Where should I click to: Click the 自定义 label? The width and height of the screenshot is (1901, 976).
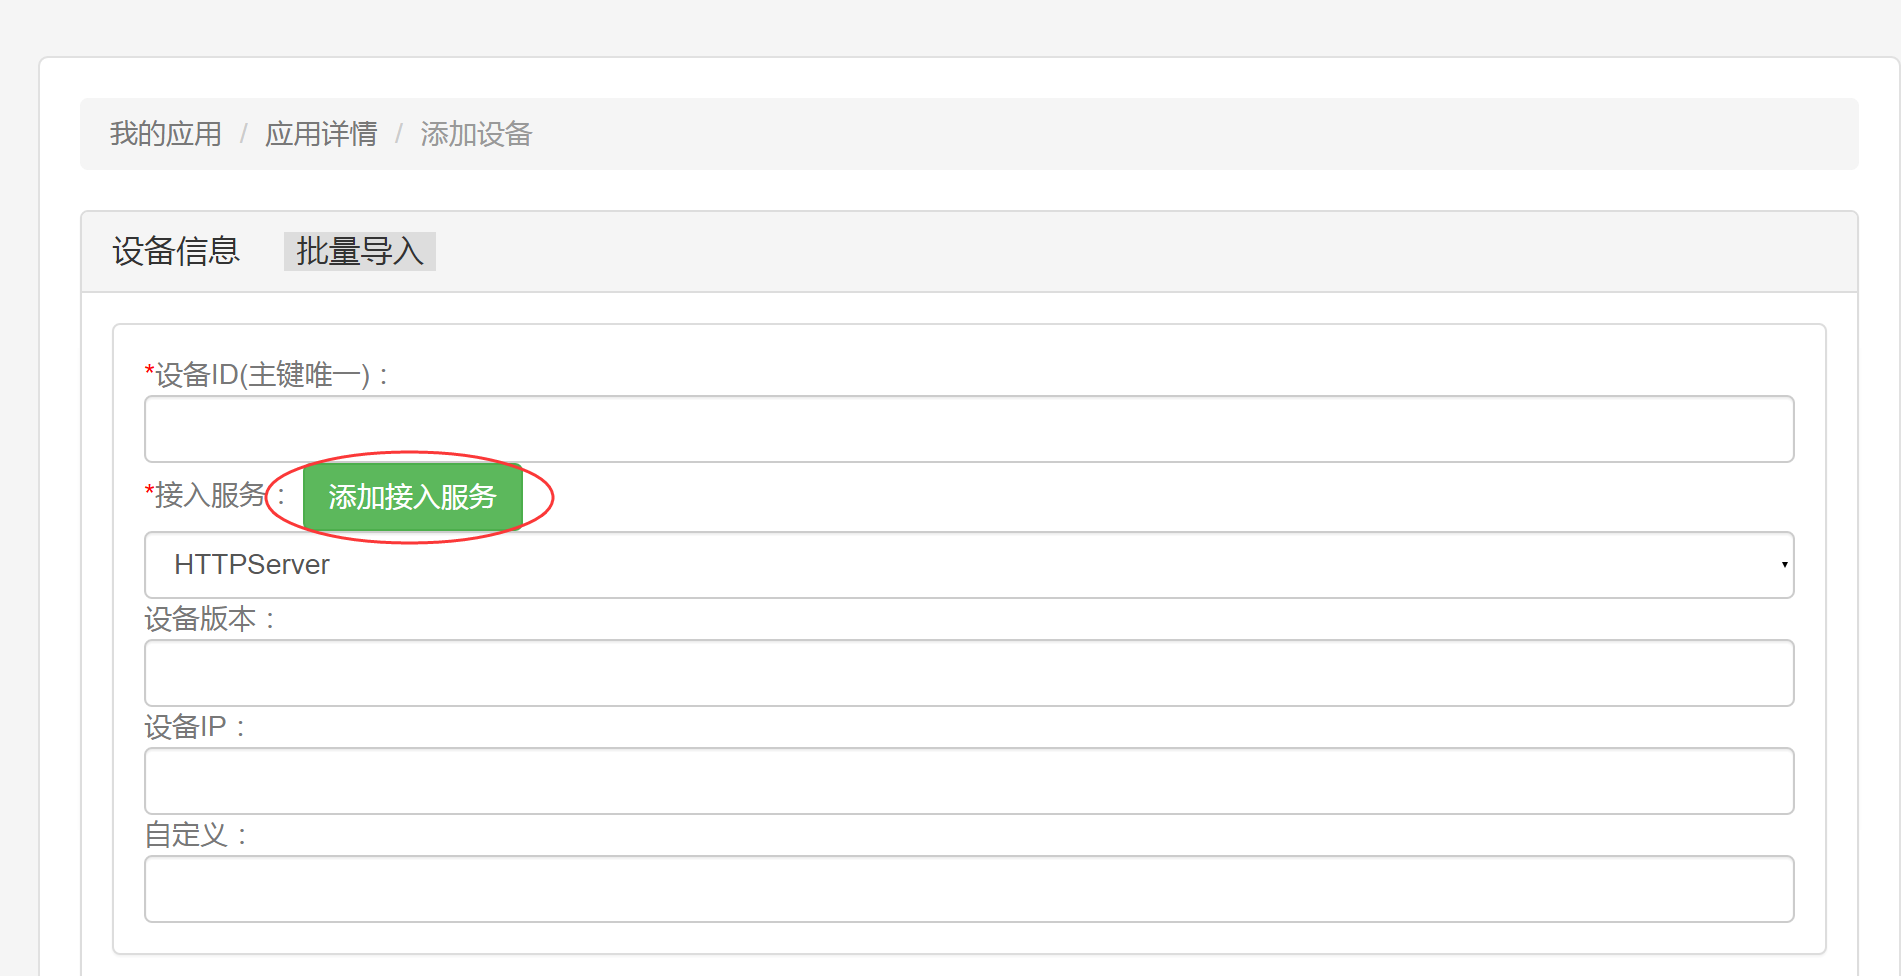(x=187, y=835)
